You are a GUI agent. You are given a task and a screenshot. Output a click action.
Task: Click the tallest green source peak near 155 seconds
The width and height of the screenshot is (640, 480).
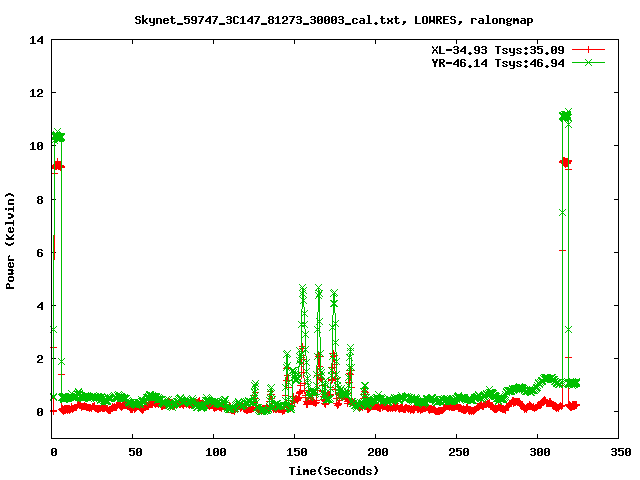click(x=302, y=290)
